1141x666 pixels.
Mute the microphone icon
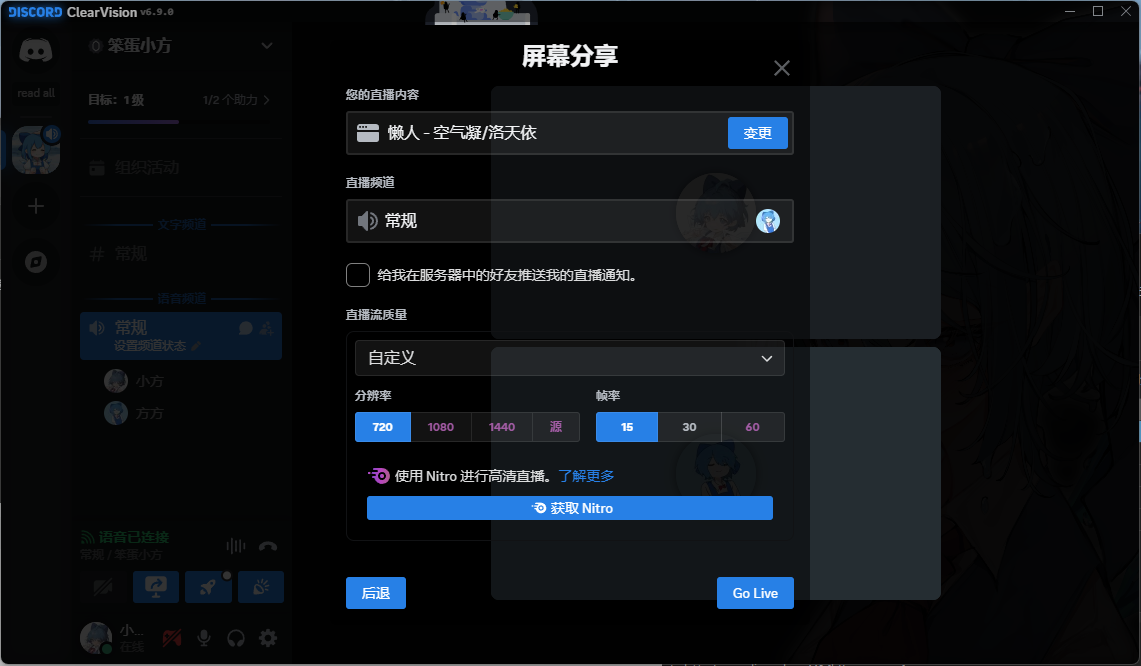(x=204, y=637)
